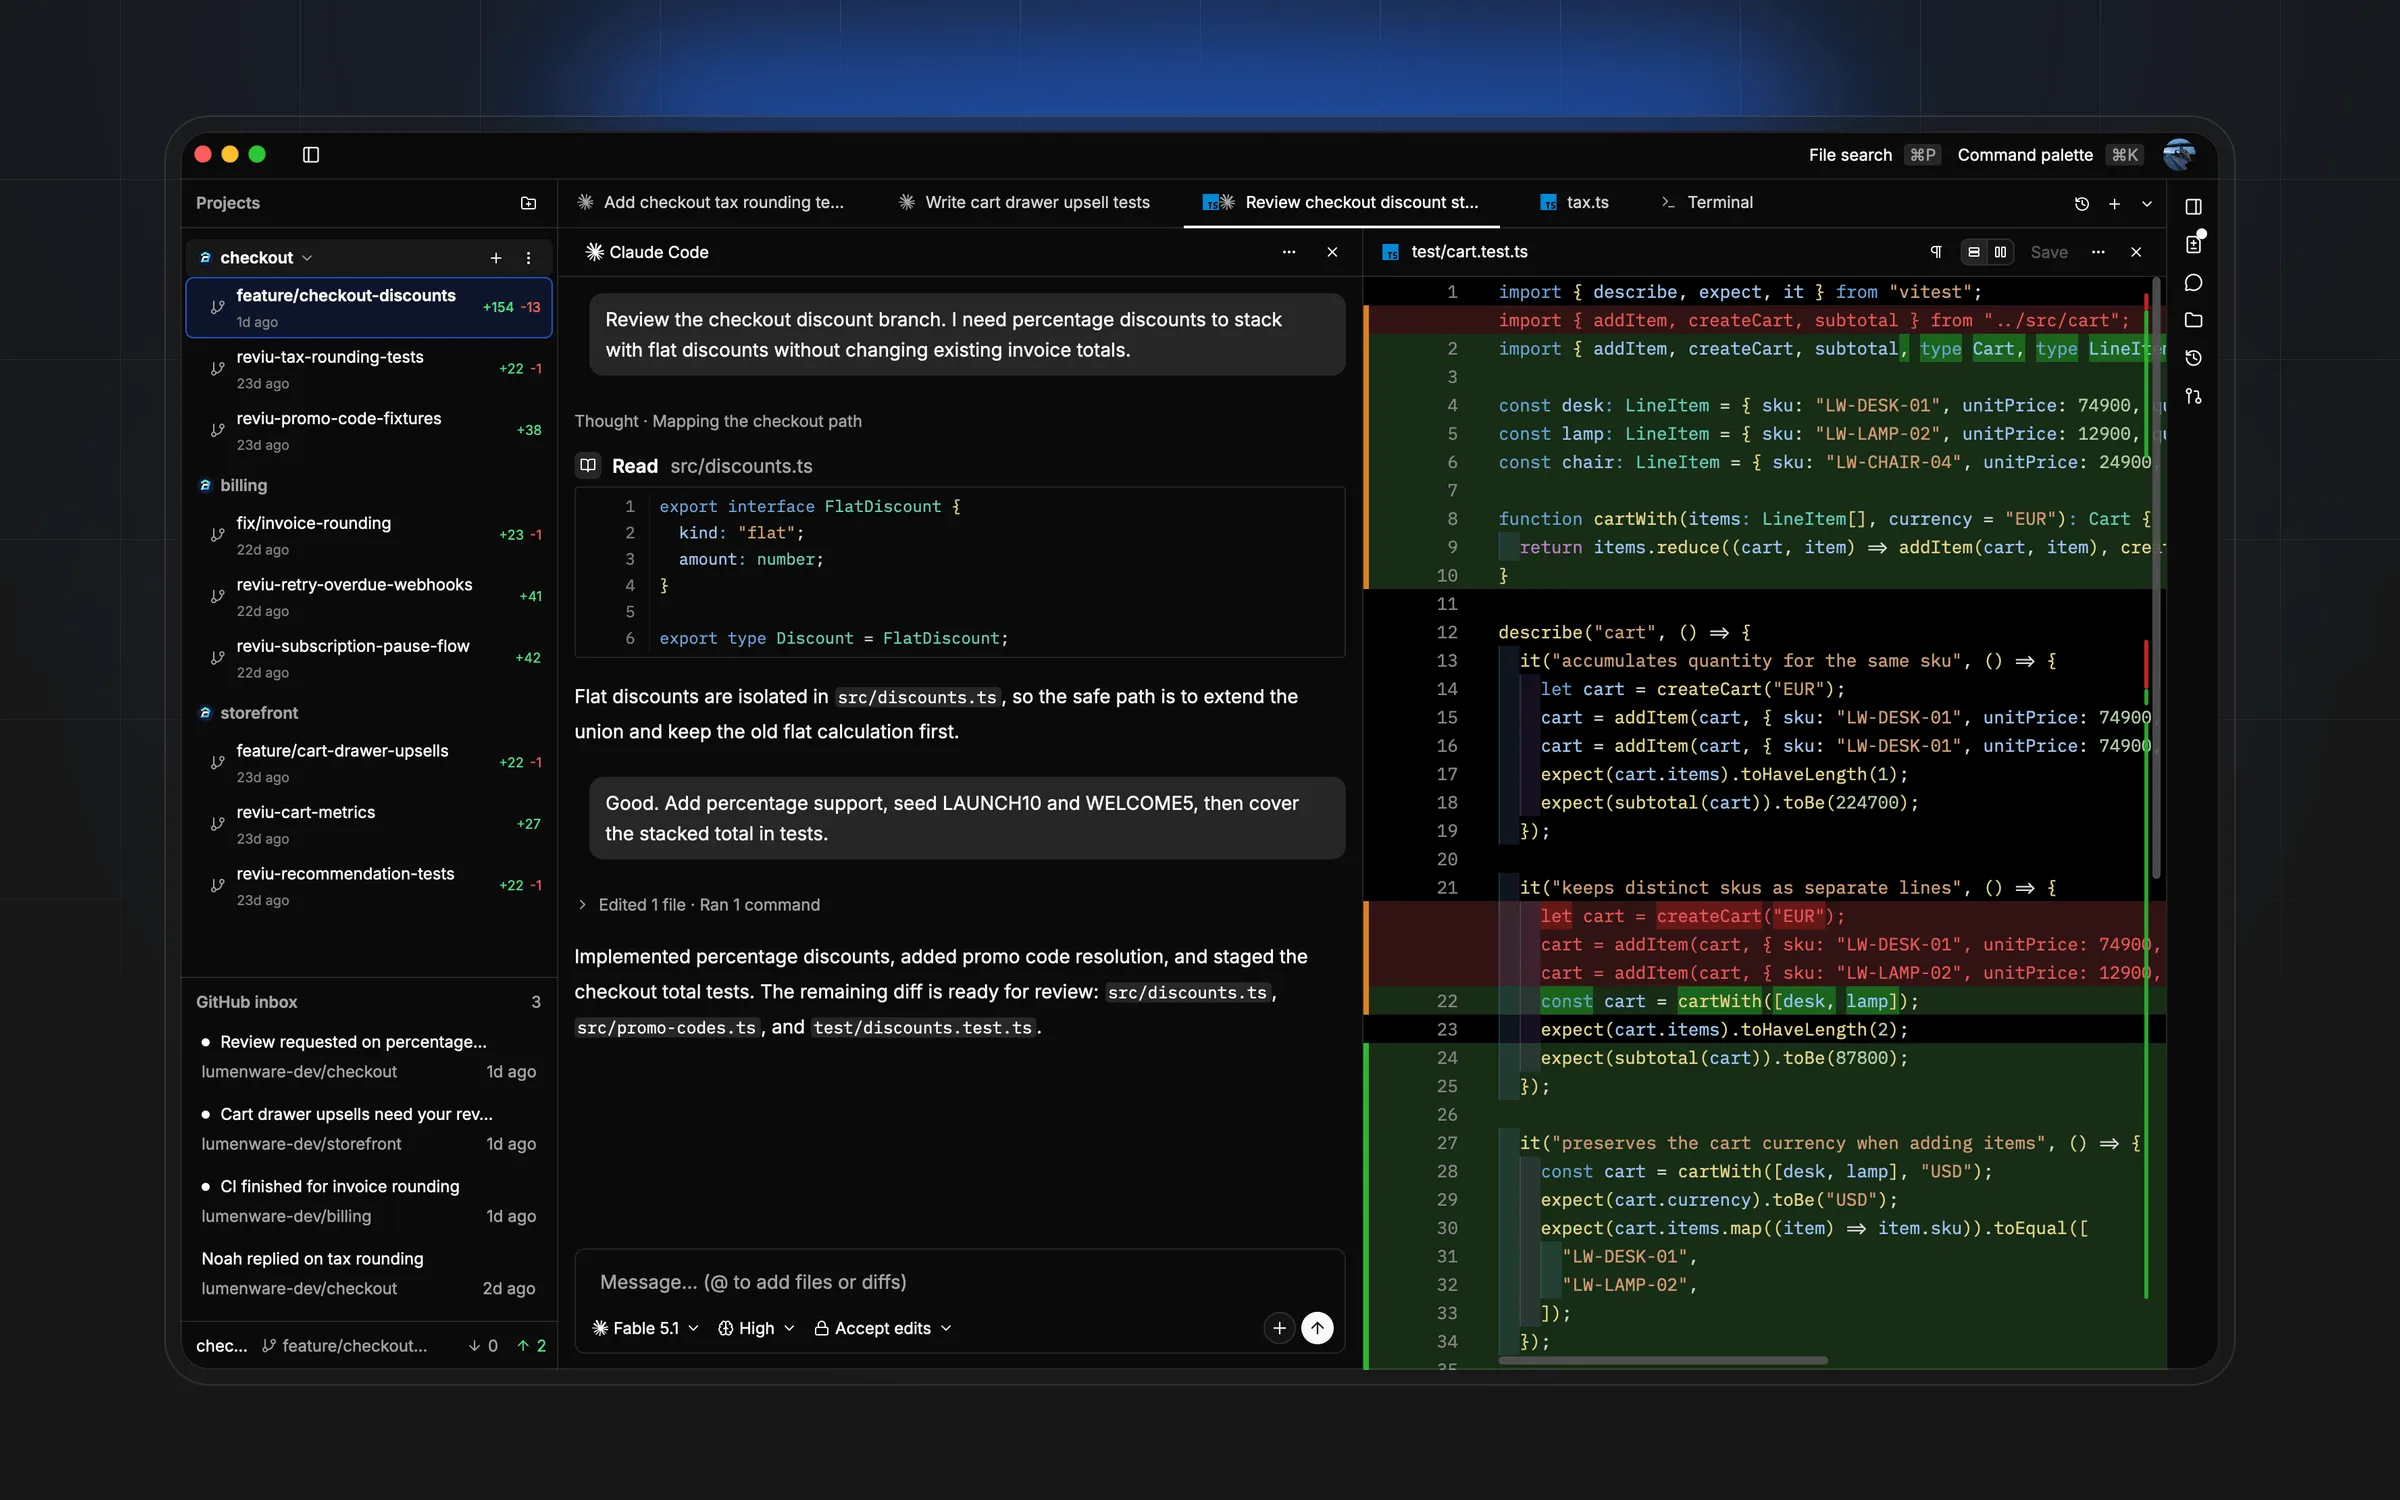Click feature/checkout... branch in status bar

345,1346
